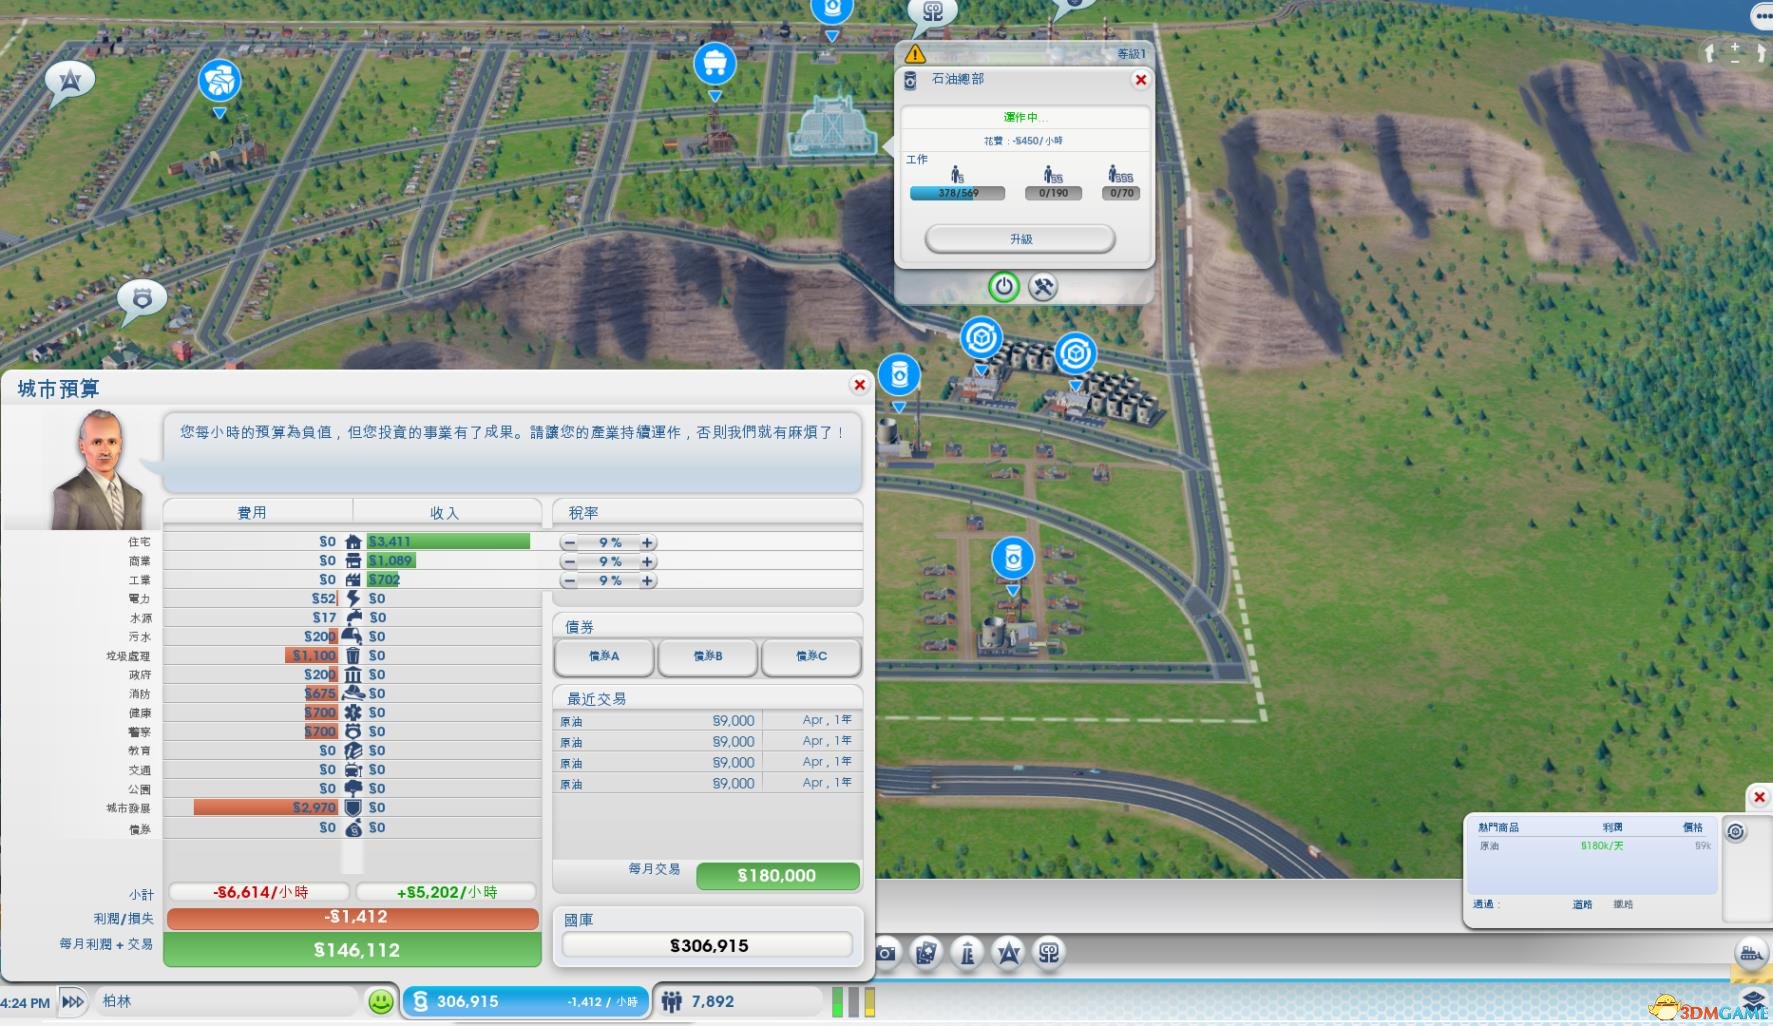Click the +$5,202 hourly income subtotal
This screenshot has width=1773, height=1026.
447,892
